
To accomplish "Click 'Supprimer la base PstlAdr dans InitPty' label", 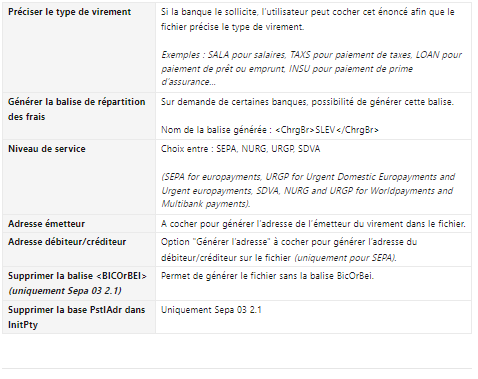I will pos(77,317).
